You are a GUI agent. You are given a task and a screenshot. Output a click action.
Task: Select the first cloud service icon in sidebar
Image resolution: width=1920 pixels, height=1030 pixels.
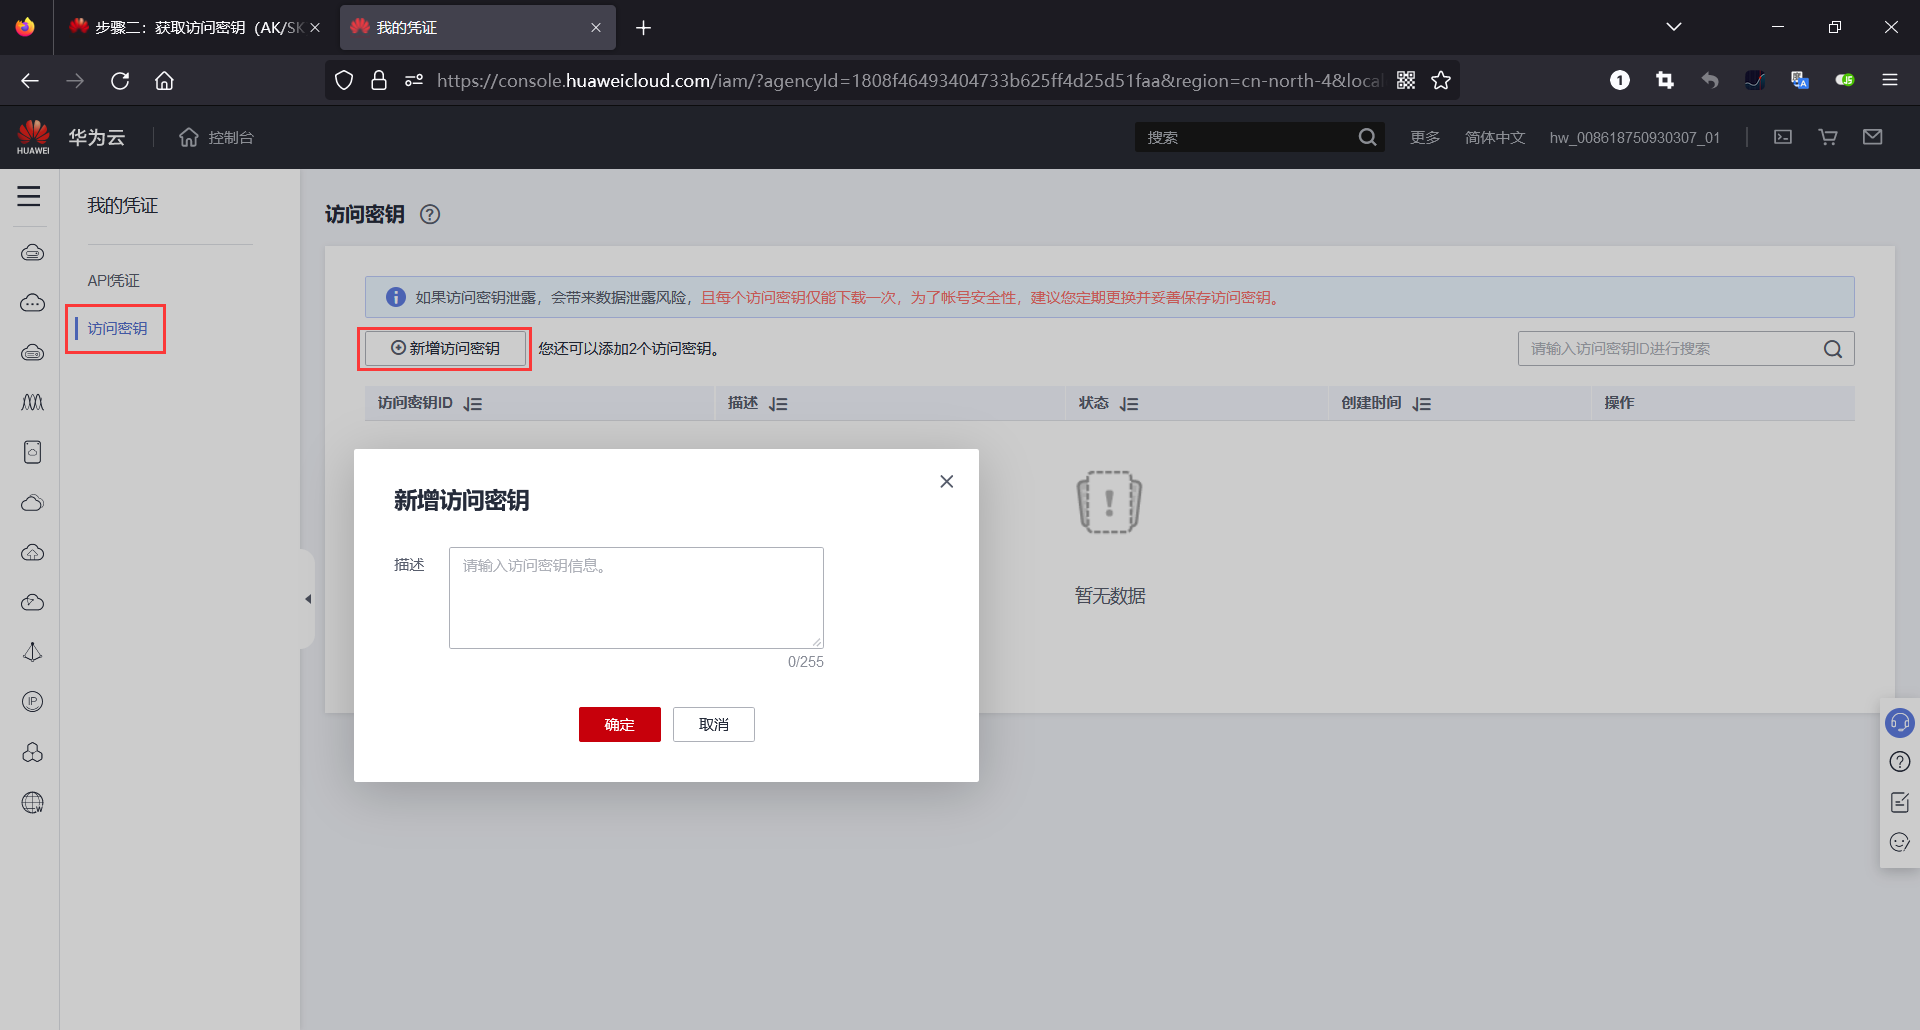32,253
